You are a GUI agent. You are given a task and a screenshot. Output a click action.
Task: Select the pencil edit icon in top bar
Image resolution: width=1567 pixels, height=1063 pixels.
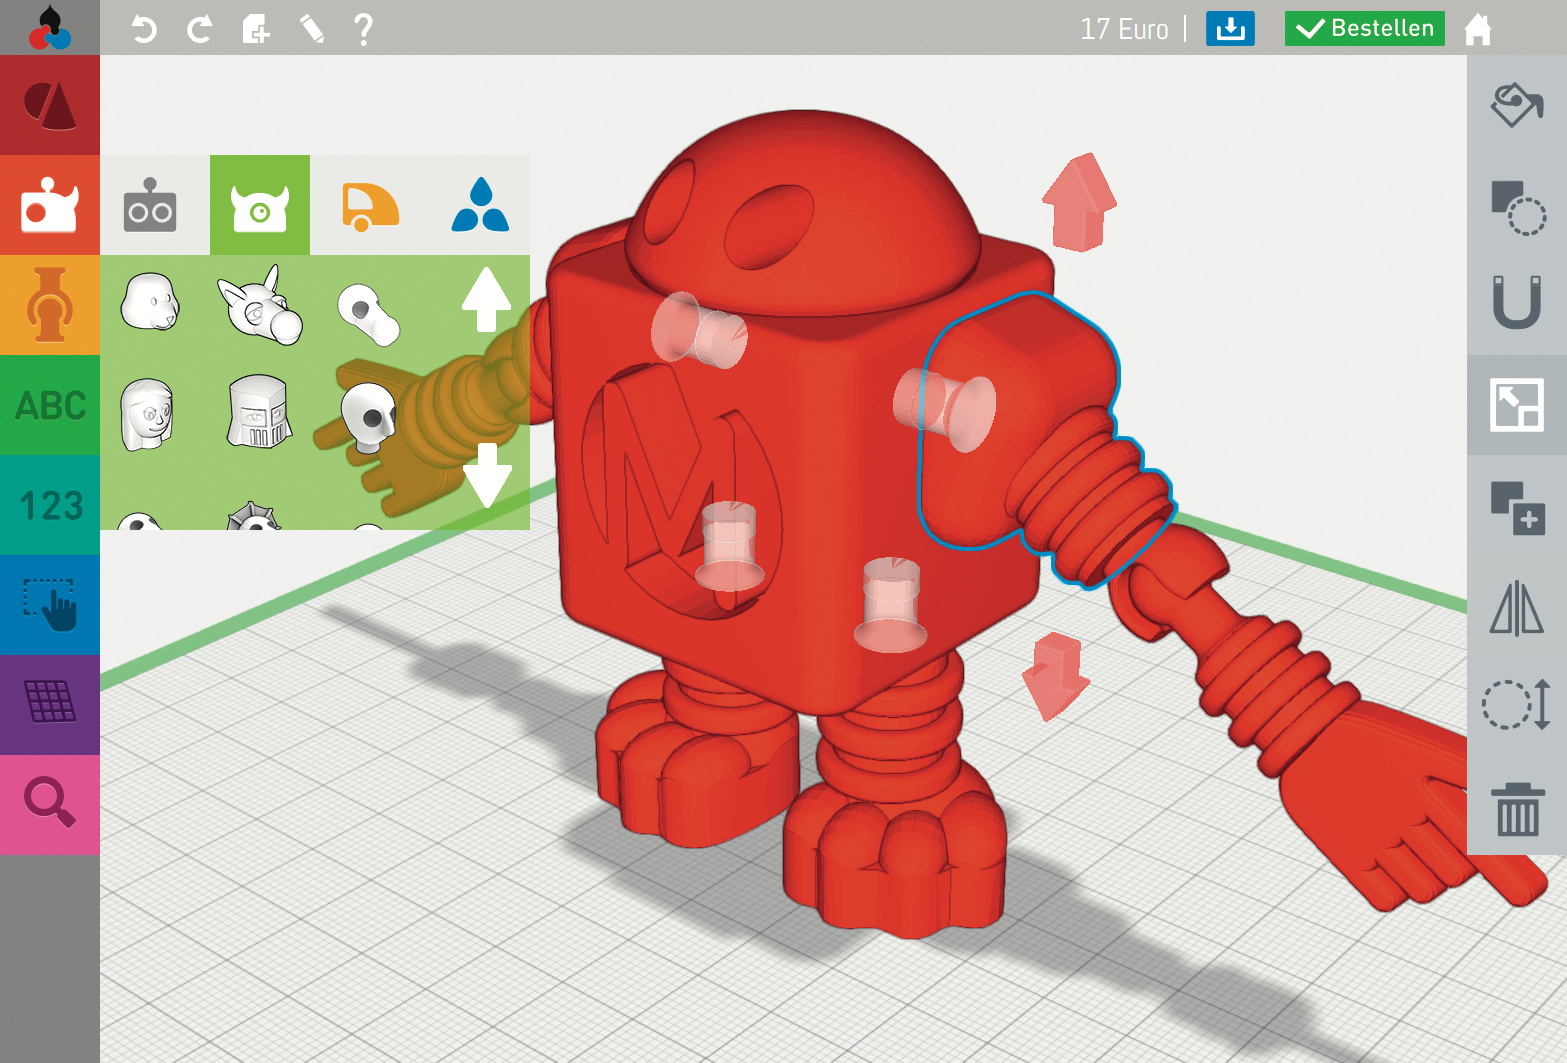pyautogui.click(x=312, y=29)
